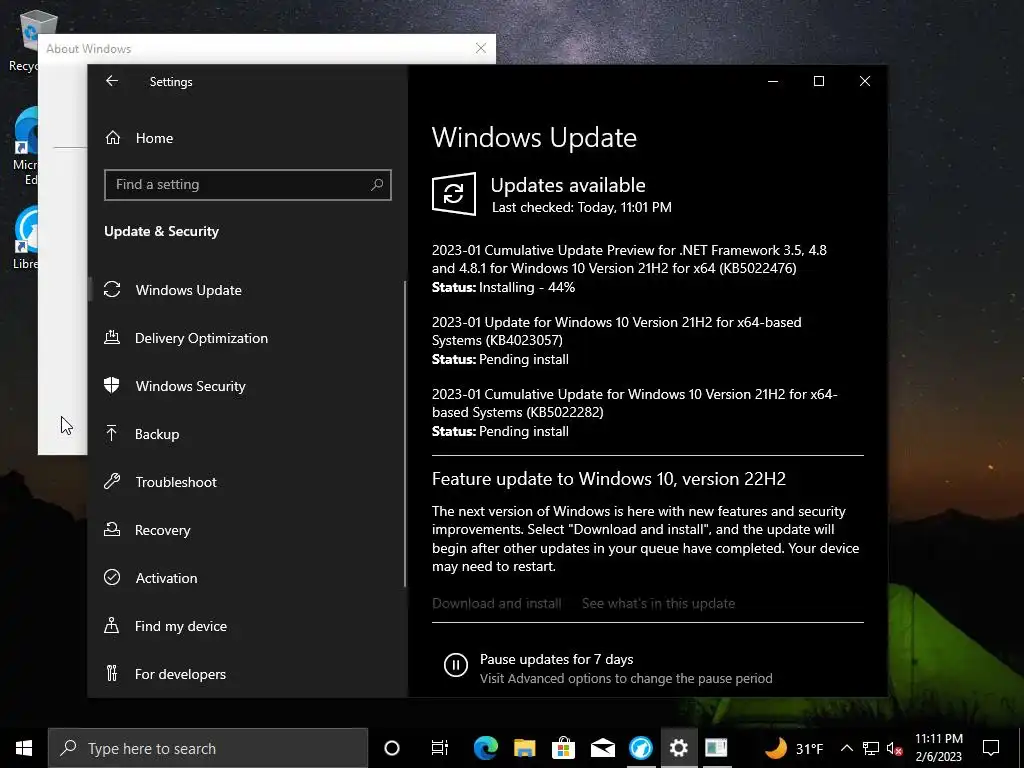This screenshot has height=768, width=1024.
Task: Close the About Windows dialog
Action: click(x=481, y=48)
